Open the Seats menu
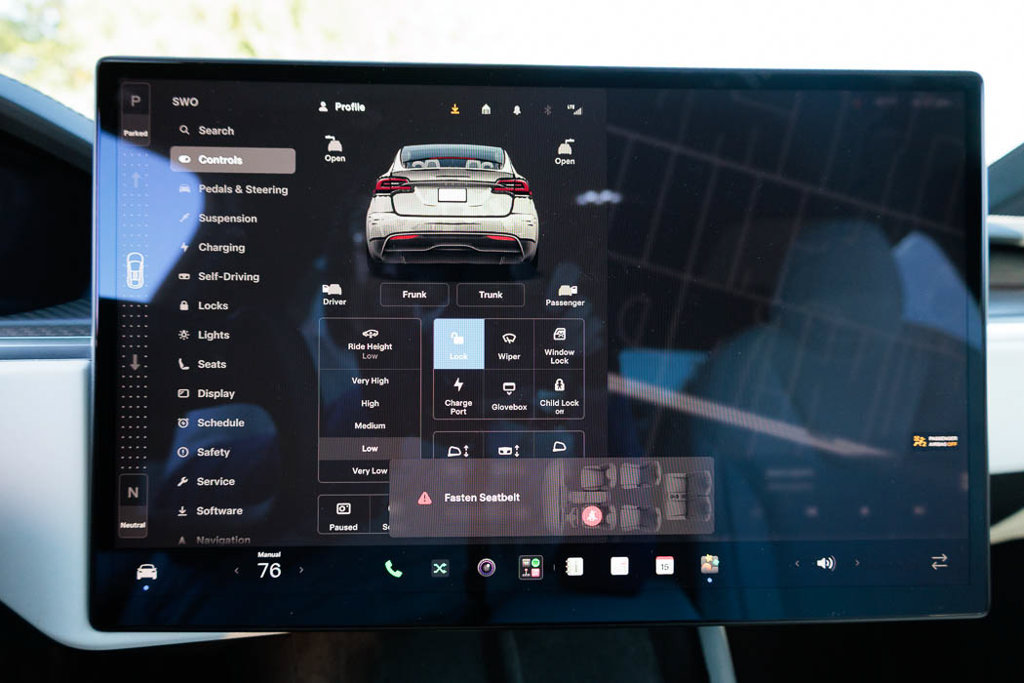1024x683 pixels. click(202, 364)
